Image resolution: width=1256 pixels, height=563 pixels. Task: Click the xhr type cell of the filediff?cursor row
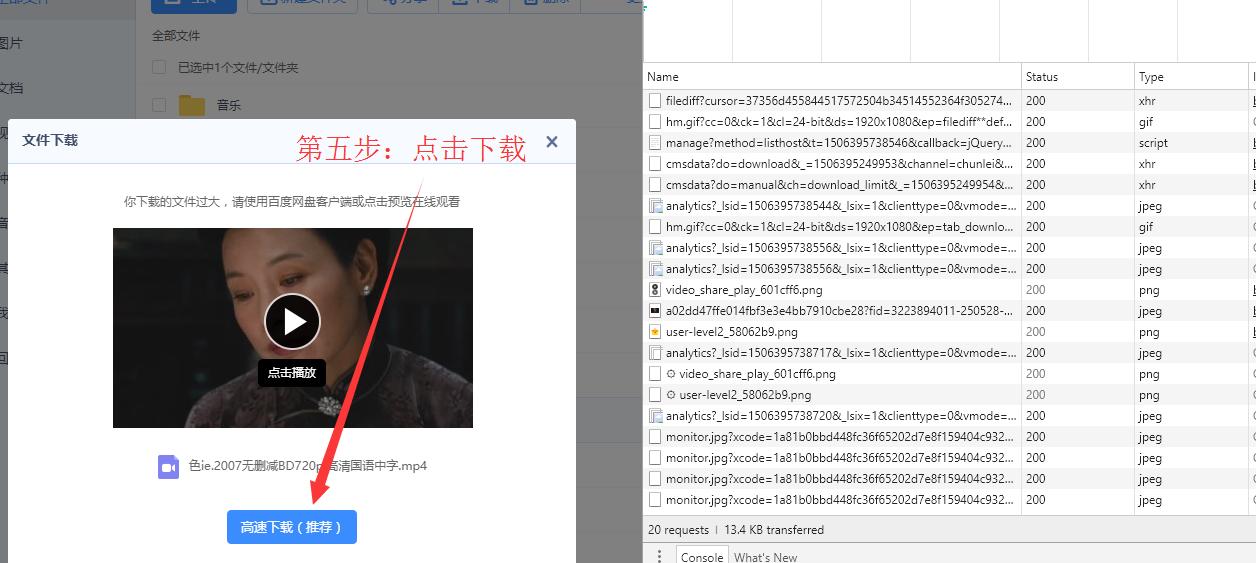tap(1147, 101)
